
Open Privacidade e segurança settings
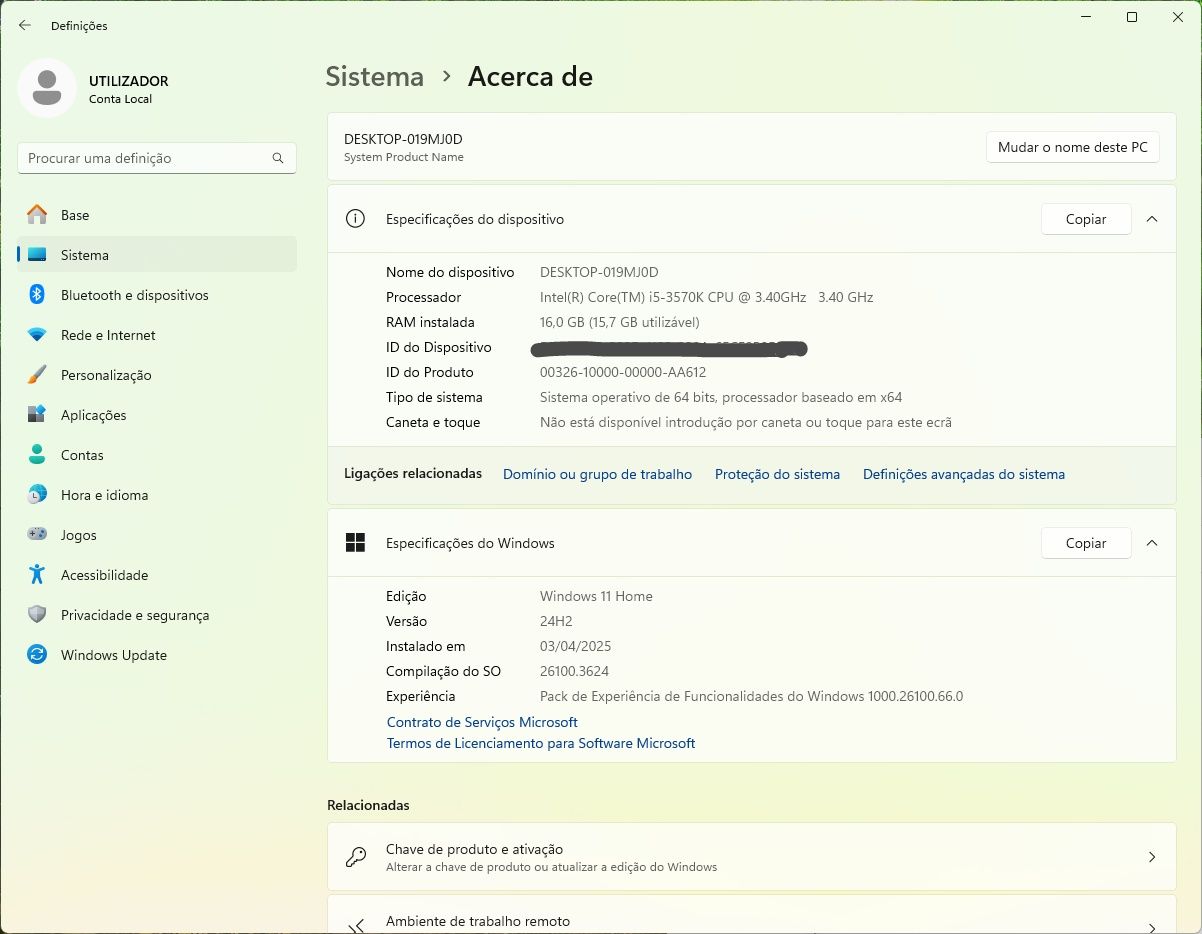coord(157,615)
